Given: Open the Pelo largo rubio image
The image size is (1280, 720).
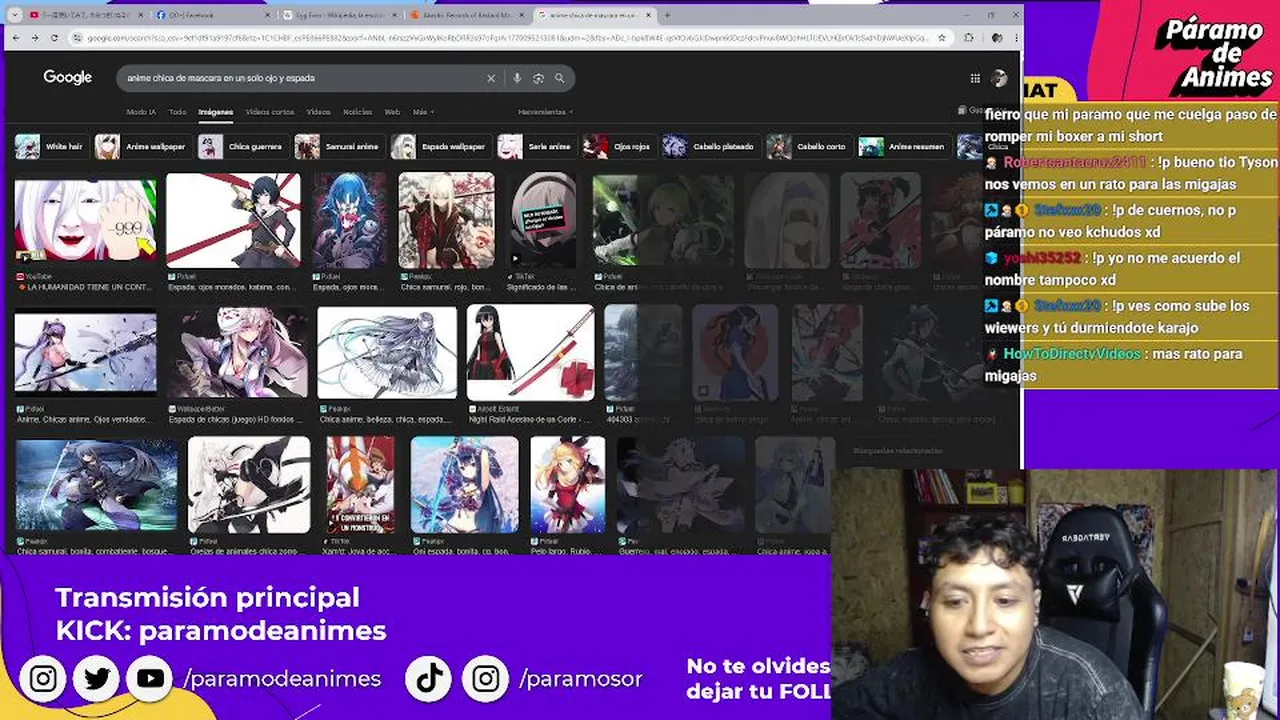Looking at the screenshot, I should tap(567, 485).
